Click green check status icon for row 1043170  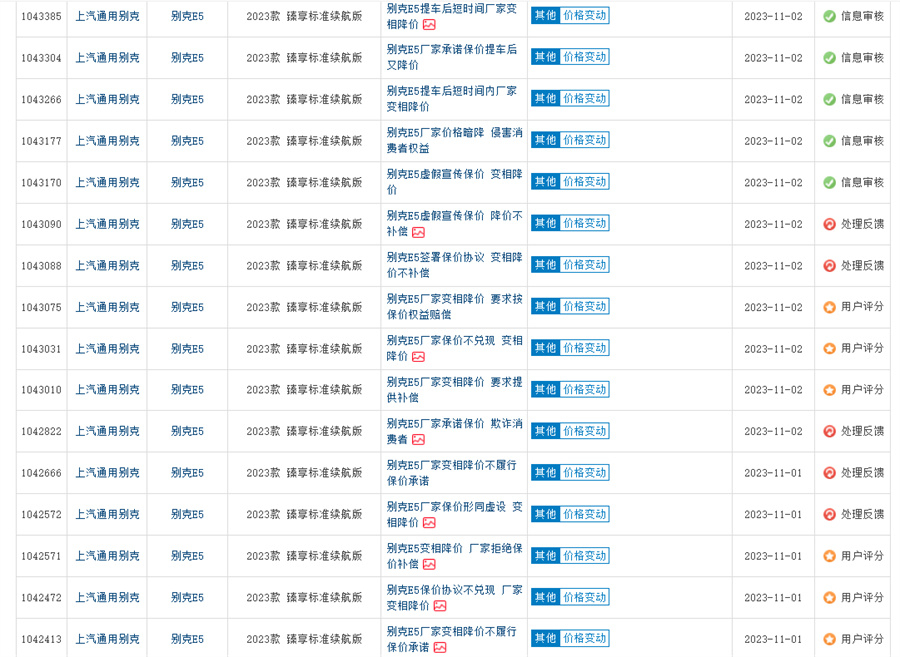tap(829, 182)
